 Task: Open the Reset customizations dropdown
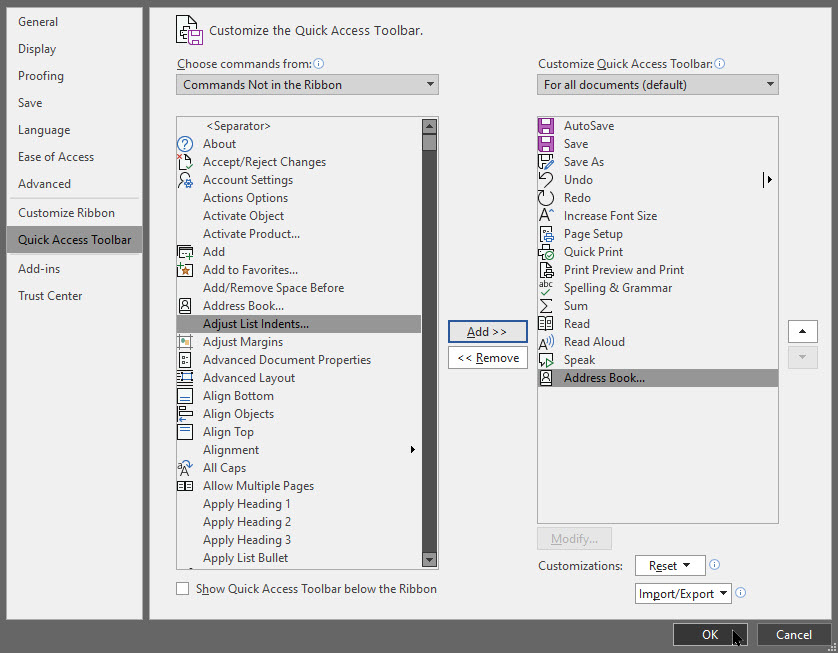[669, 566]
